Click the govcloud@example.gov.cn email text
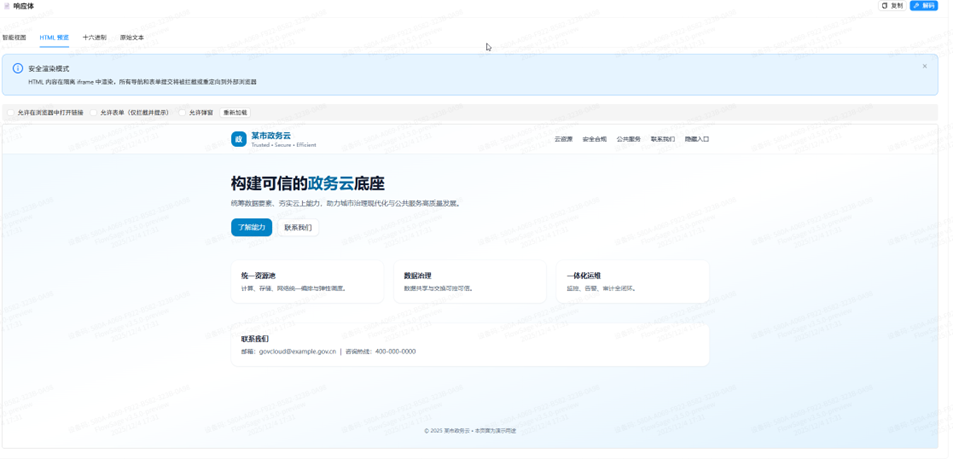Viewport: 953px width, 459px height. 298,351
